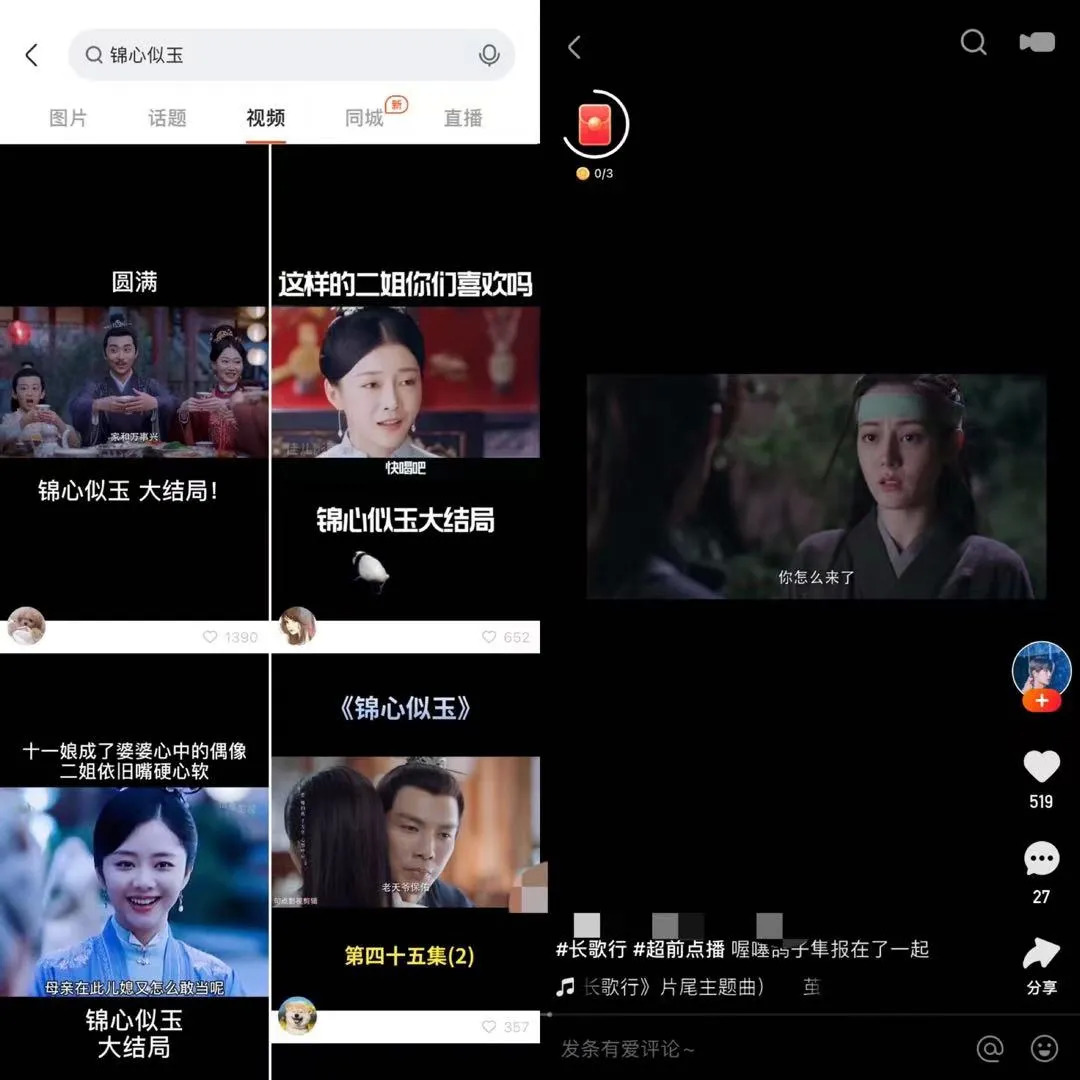Viewport: 1080px width, 1080px height.
Task: Switch to the 图片 tab
Action: point(68,118)
